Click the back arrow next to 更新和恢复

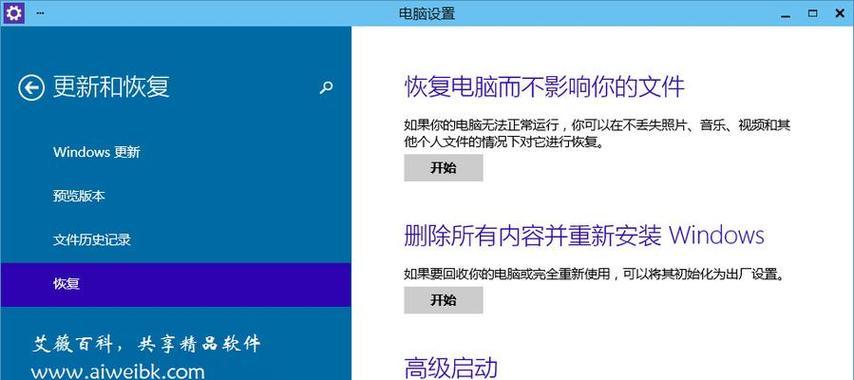(x=31, y=88)
